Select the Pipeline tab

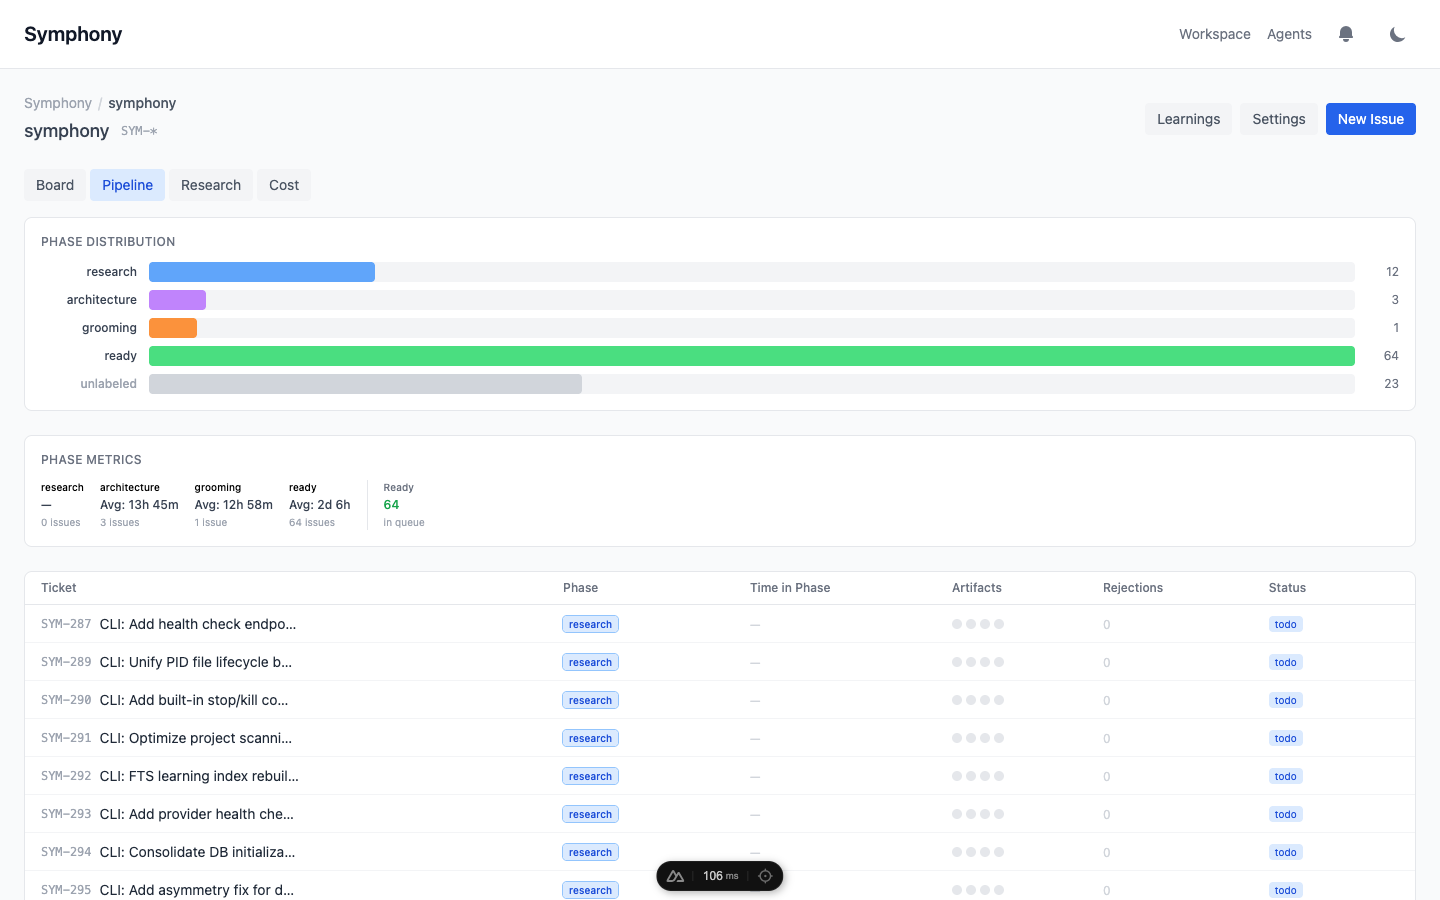[127, 185]
